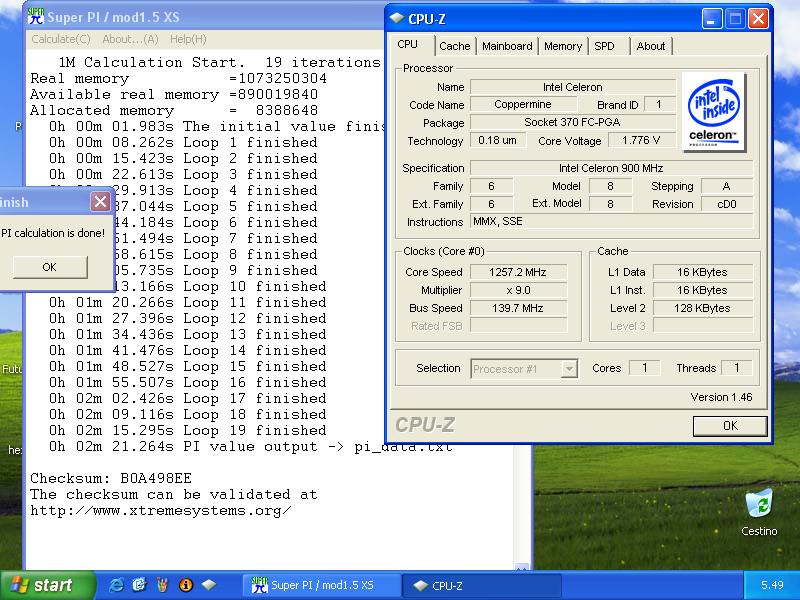Switch to the SPD tab in CPU-Z

point(605,46)
